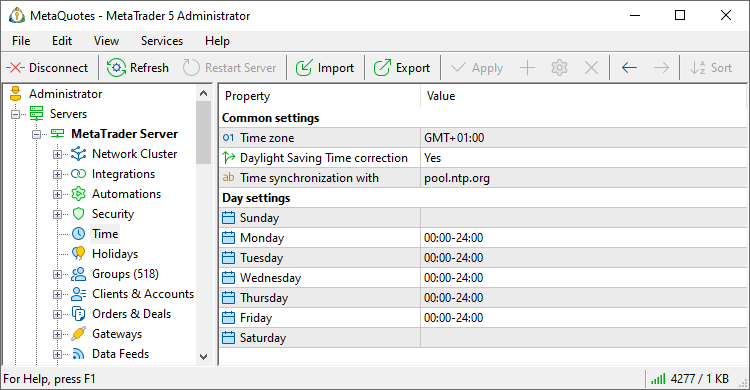750x390 pixels.
Task: Click the Clients & Accounts icon
Action: click(78, 294)
